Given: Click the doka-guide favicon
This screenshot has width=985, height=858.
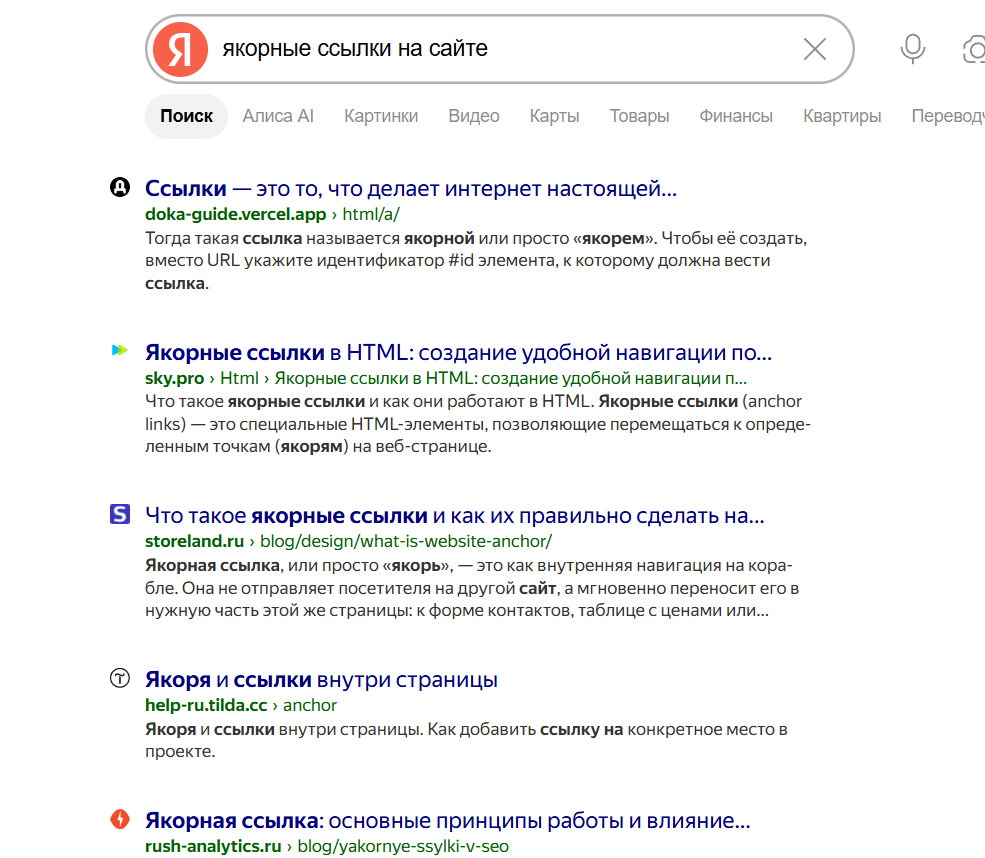Looking at the screenshot, I should 120,187.
